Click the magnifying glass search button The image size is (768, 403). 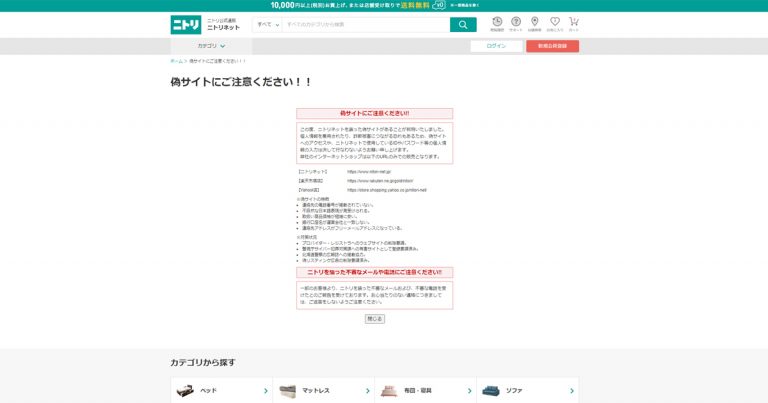pyautogui.click(x=463, y=24)
